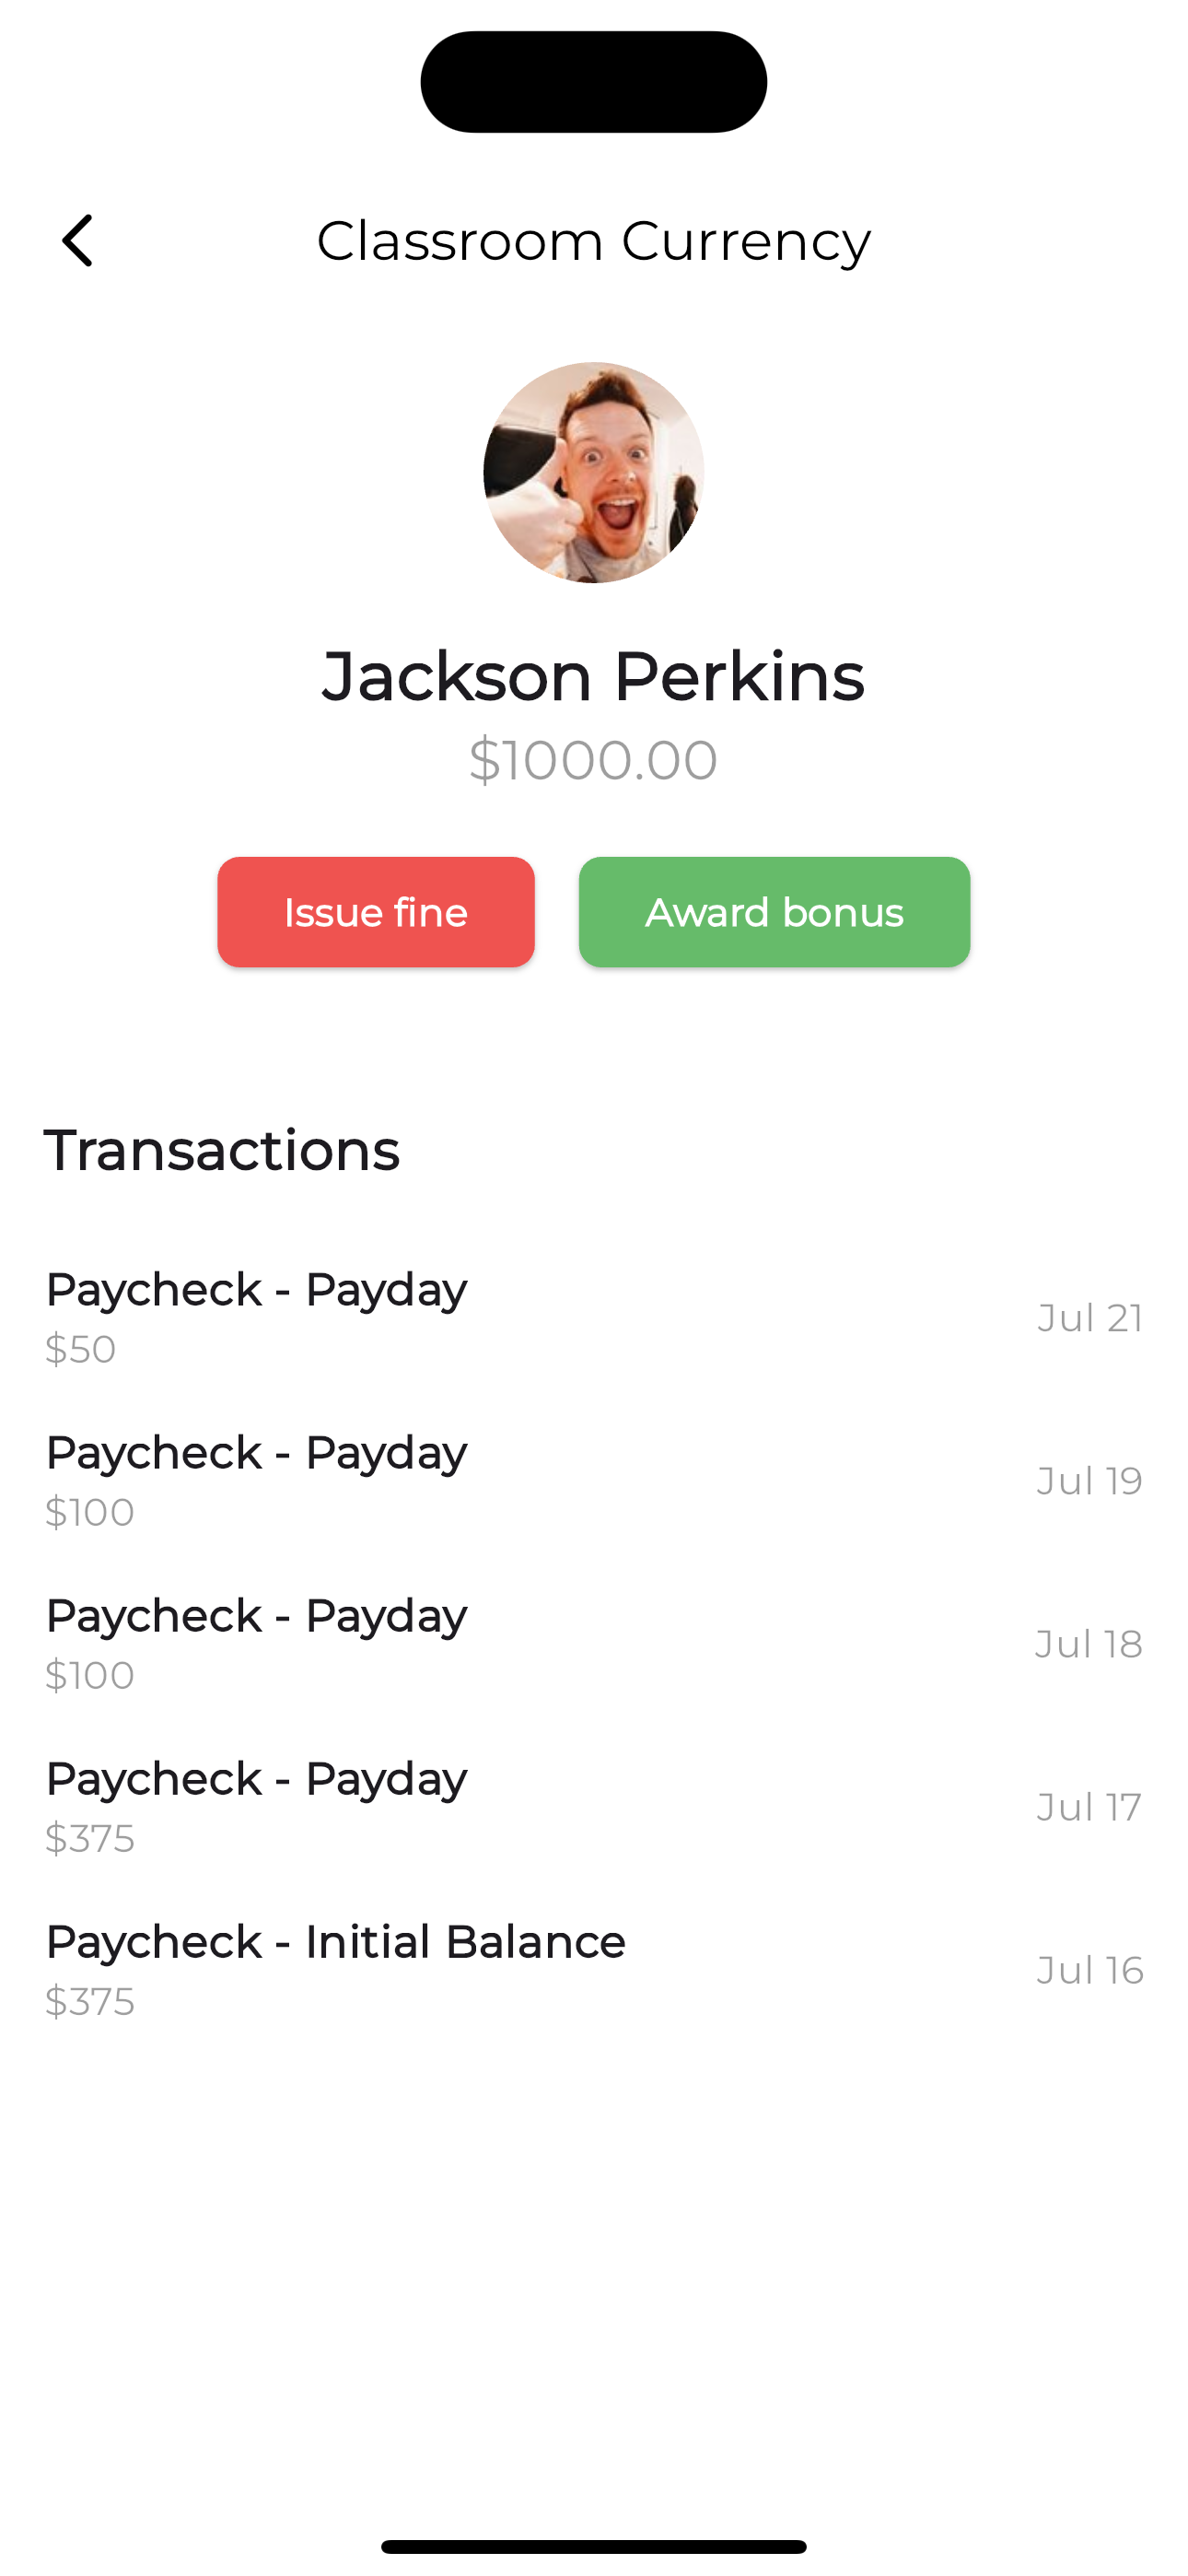Tap the Award bonus button
Viewport: 1188px width, 2576px height.
click(x=774, y=912)
